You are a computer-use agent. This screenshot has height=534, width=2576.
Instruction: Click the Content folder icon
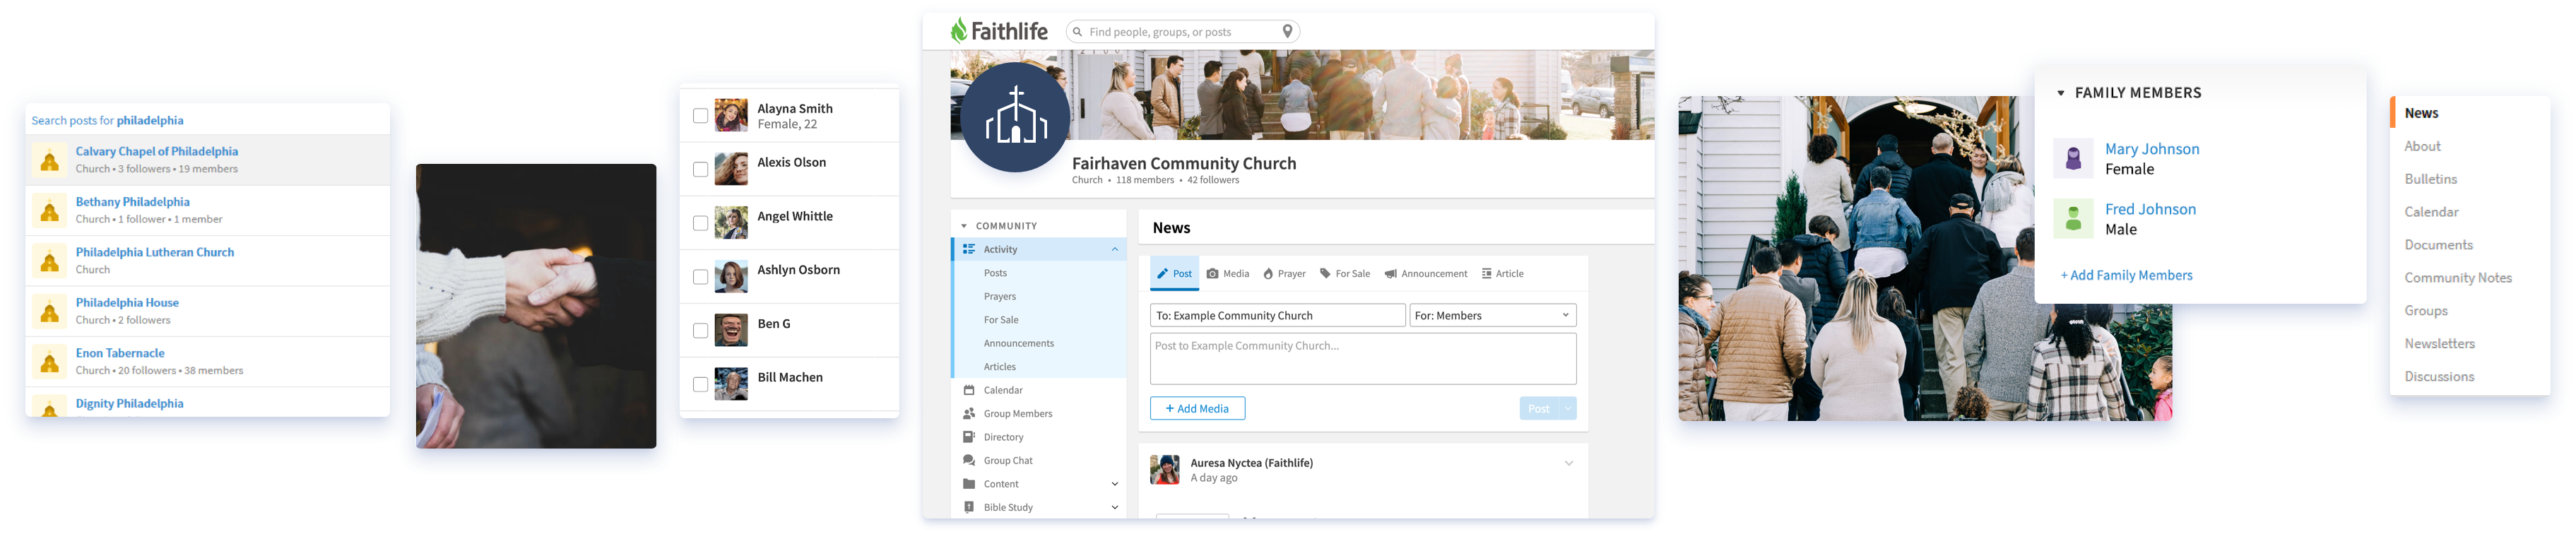tap(968, 484)
